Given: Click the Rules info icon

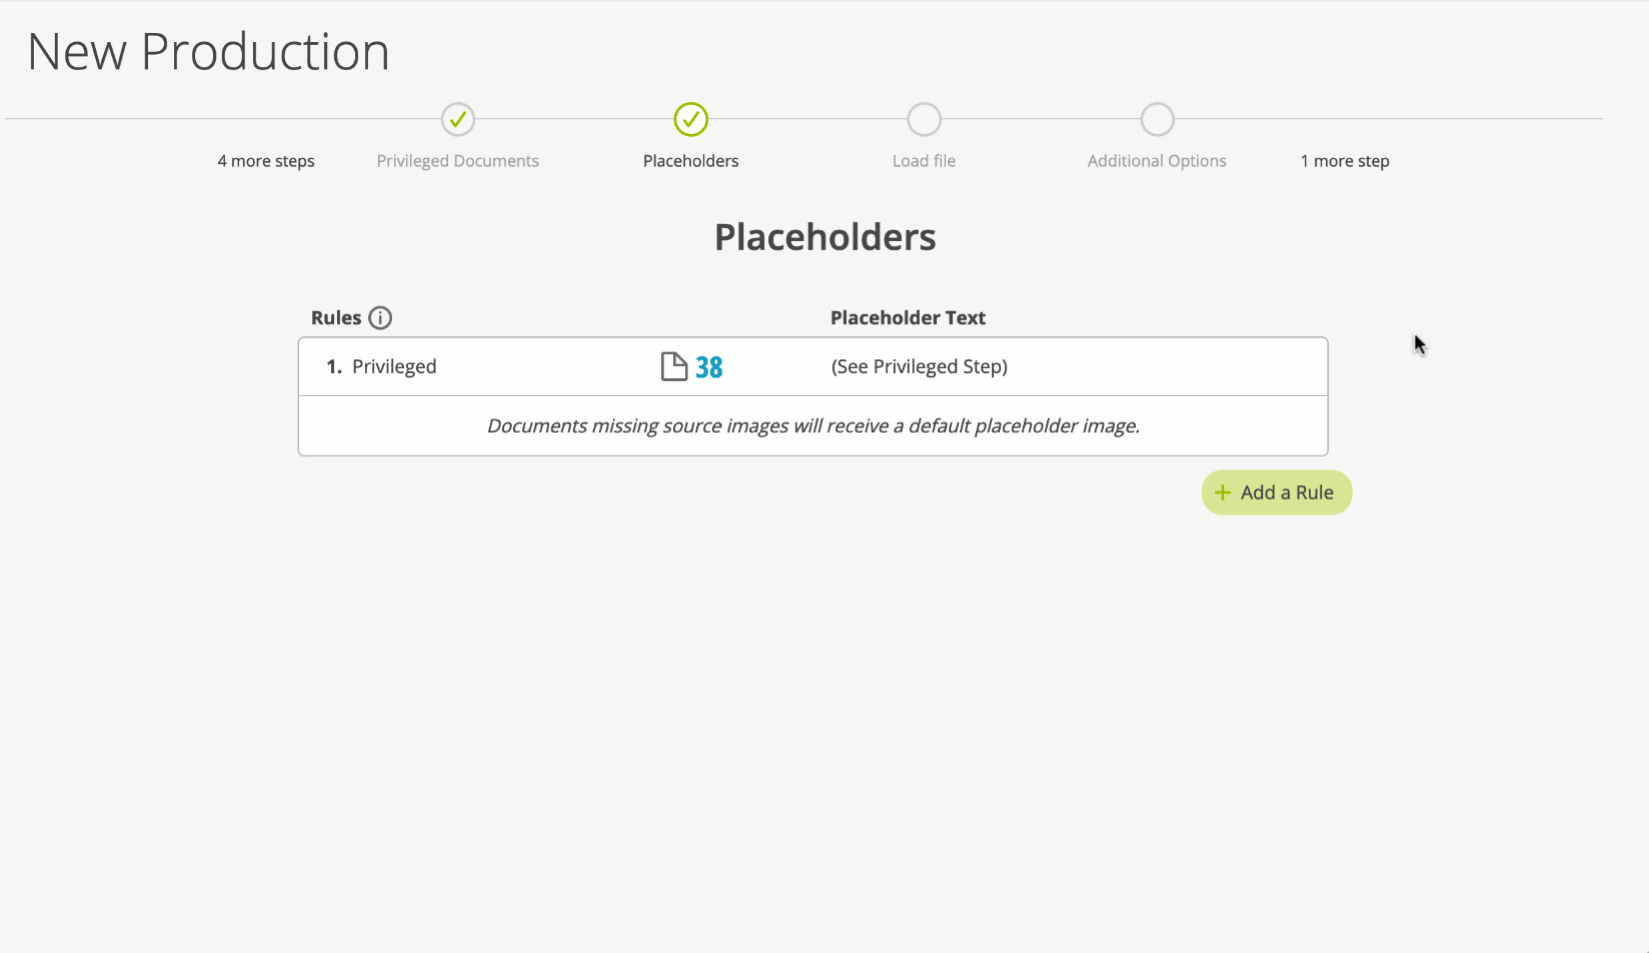Looking at the screenshot, I should pos(380,318).
